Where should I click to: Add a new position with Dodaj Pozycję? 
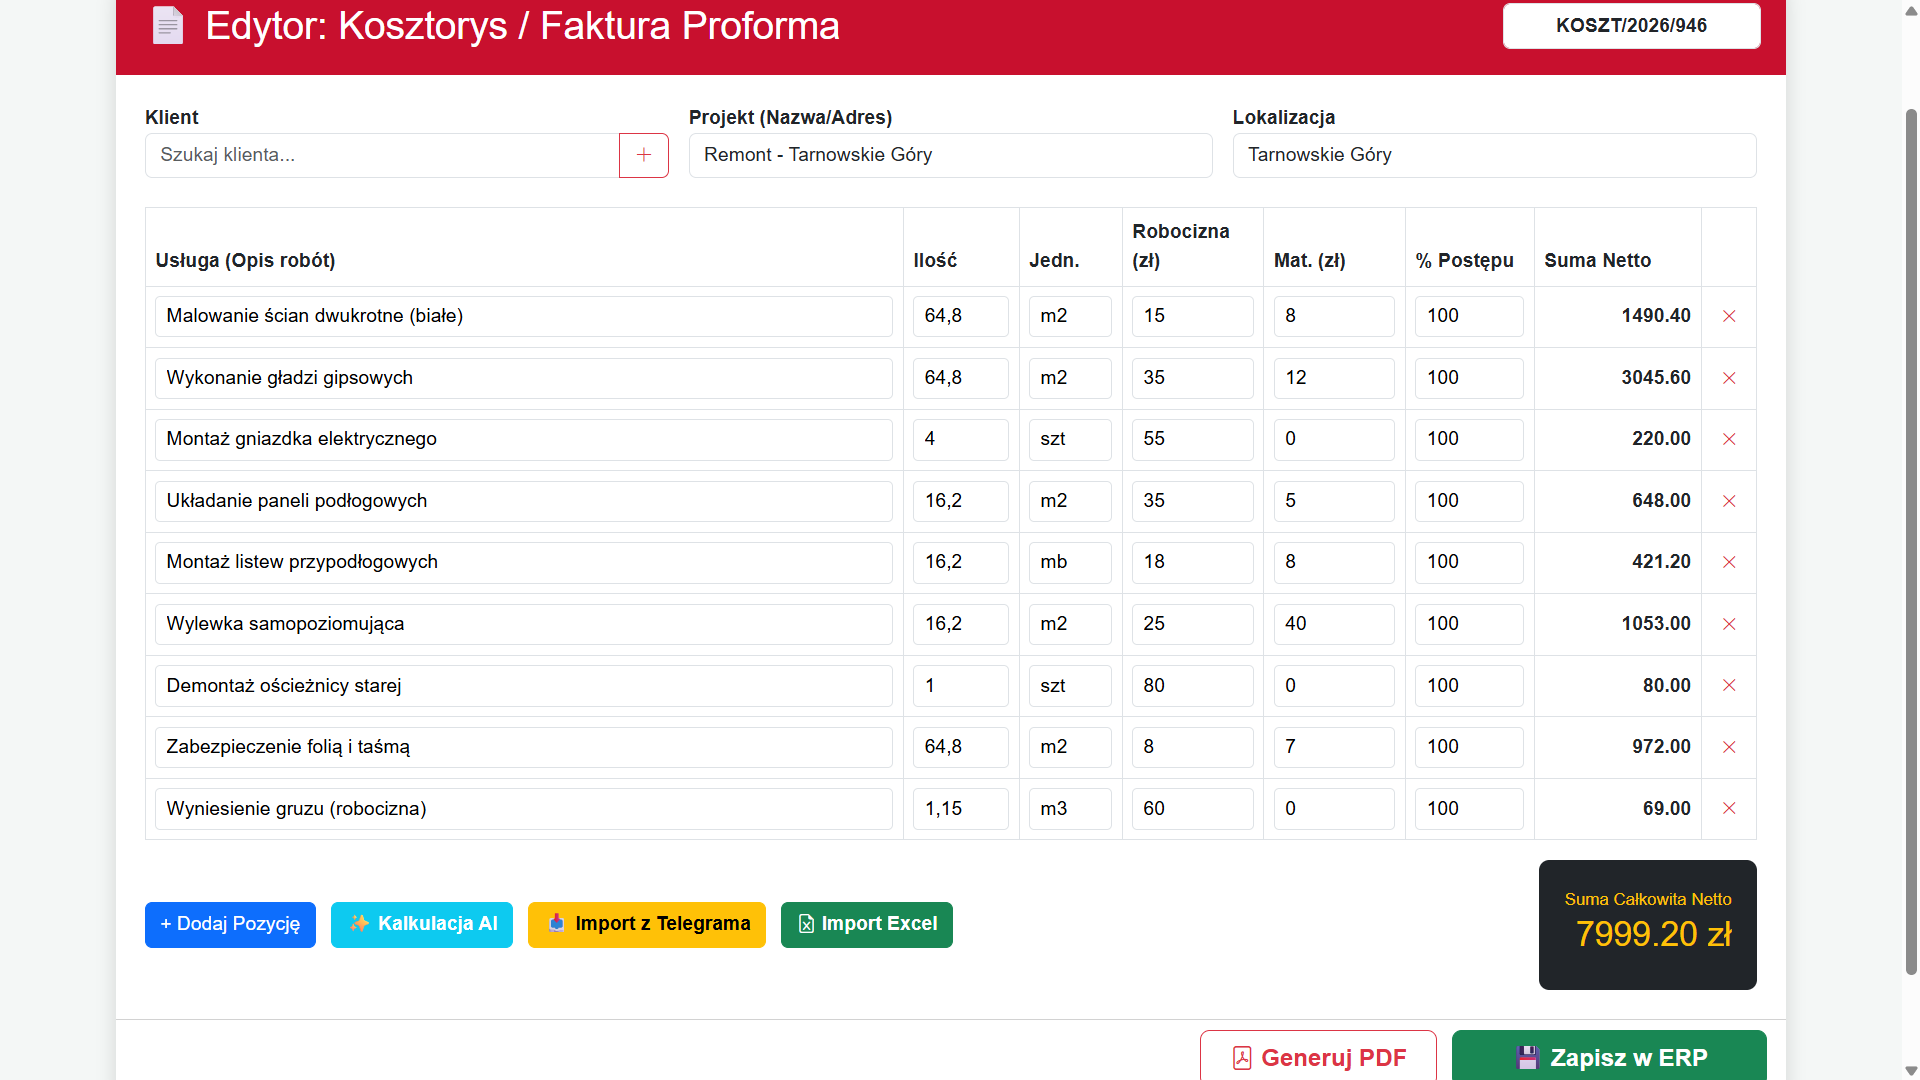[230, 924]
